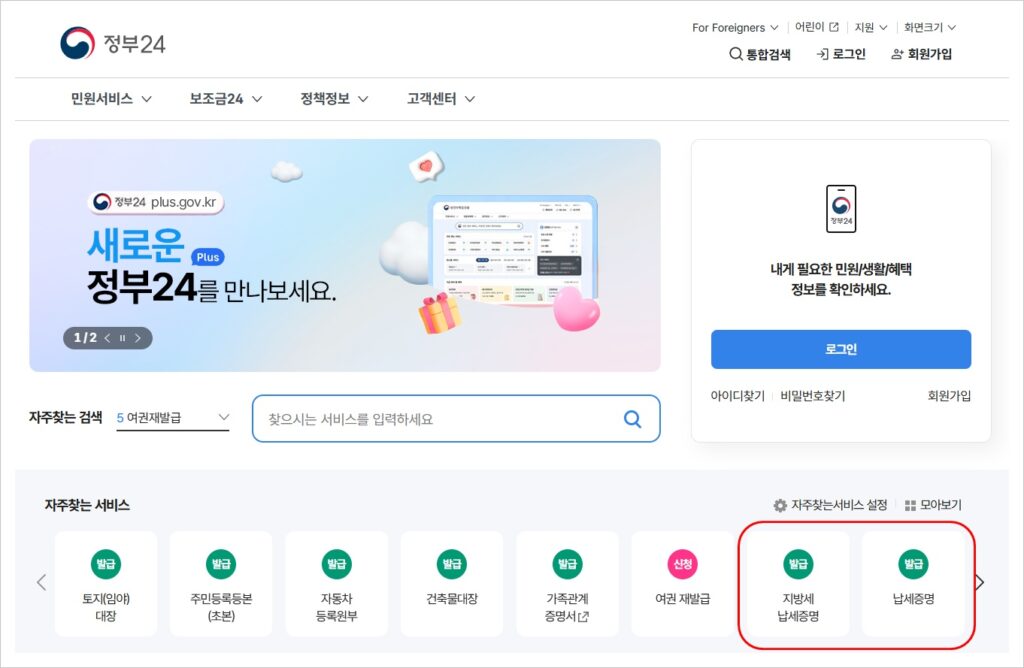This screenshot has height=668, width=1024.
Task: Click the 정부24 phone icon in login panel
Action: 841,209
